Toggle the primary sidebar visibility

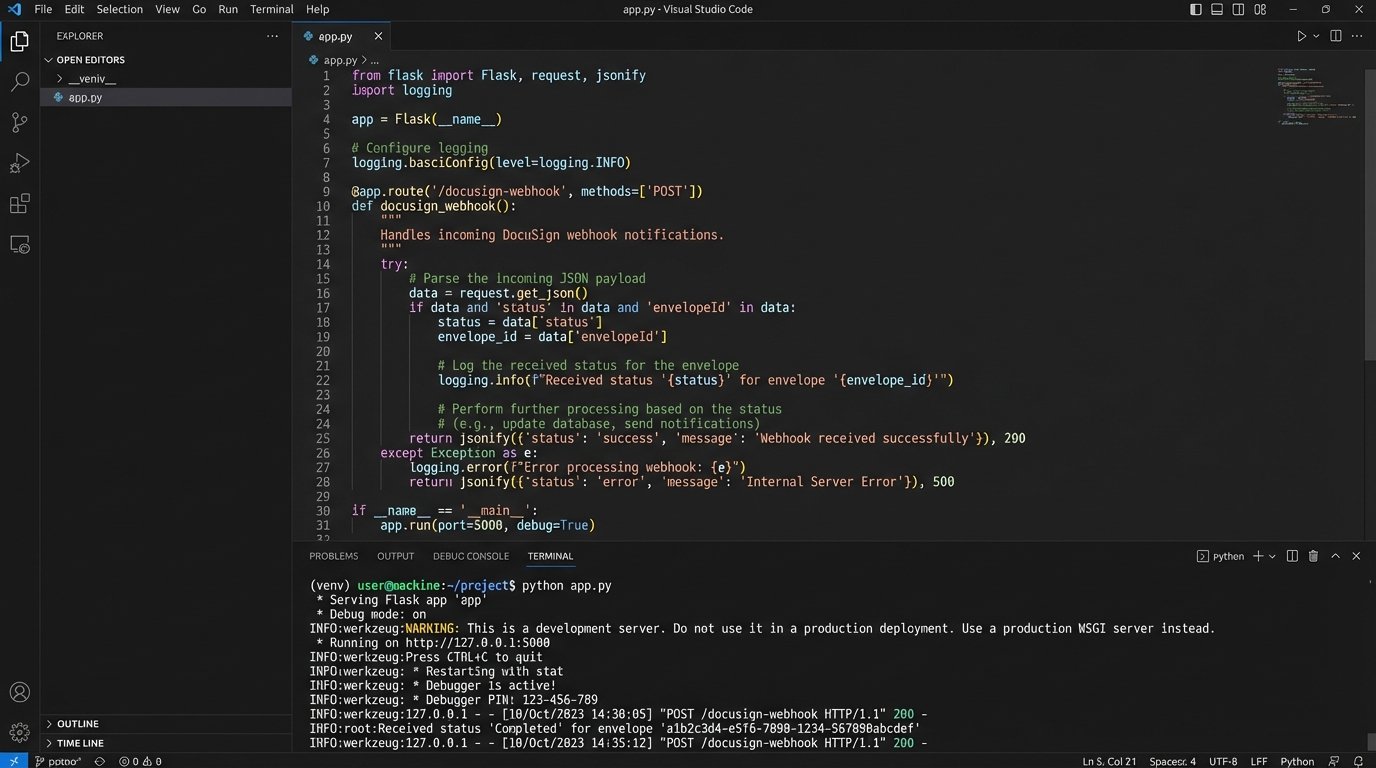coord(1196,9)
